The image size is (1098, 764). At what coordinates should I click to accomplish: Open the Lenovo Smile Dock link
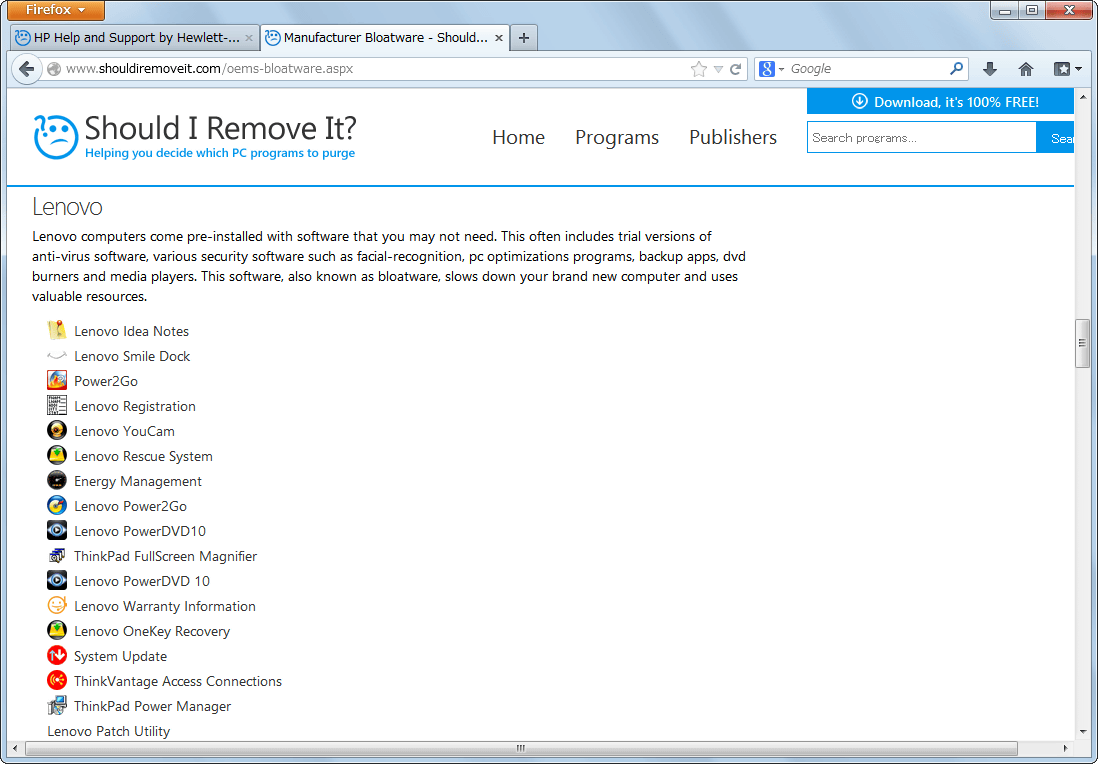pyautogui.click(x=132, y=356)
